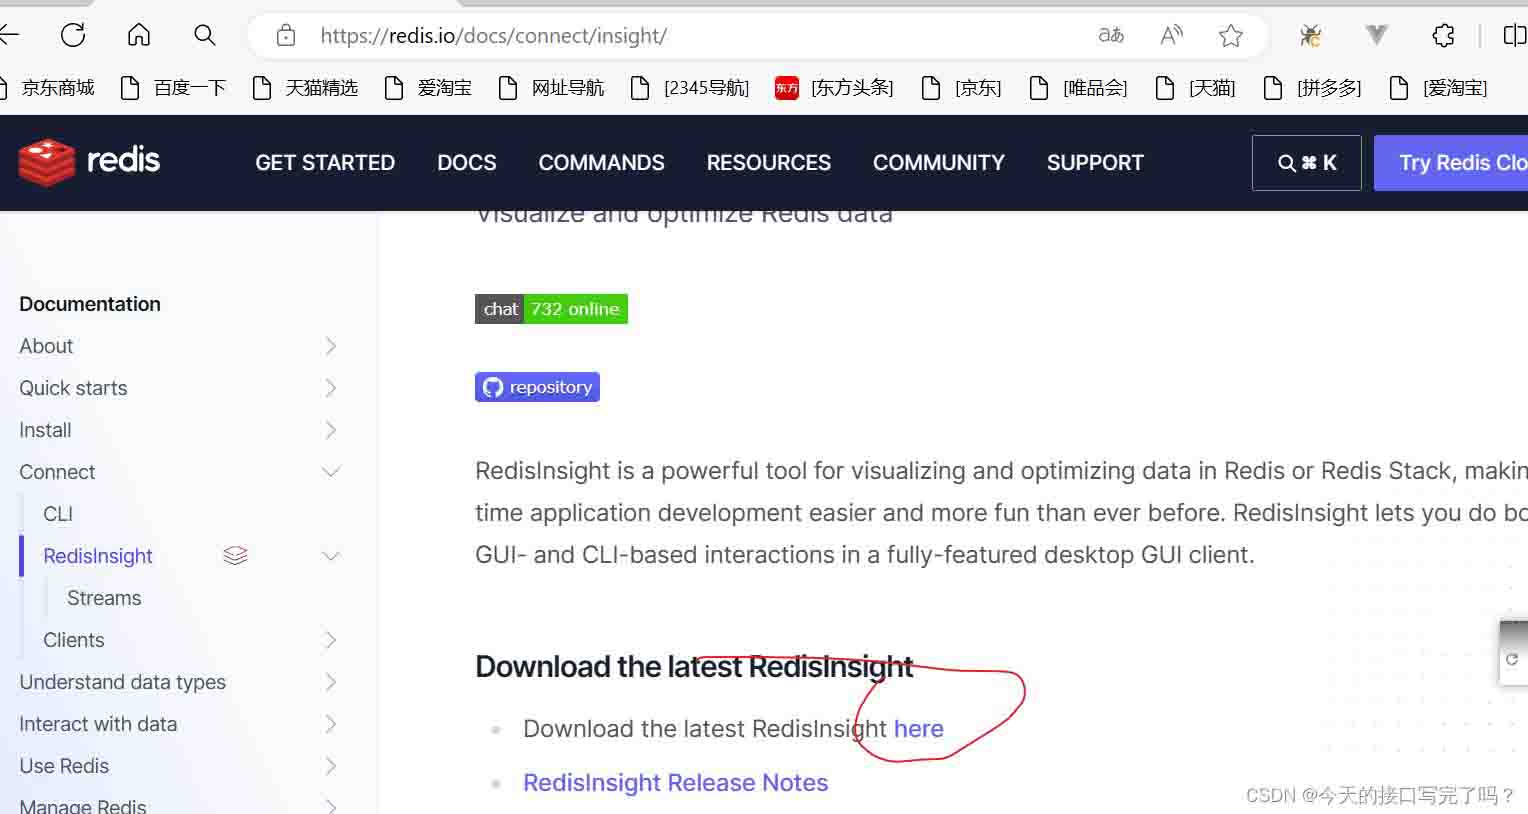Viewport: 1528px width, 814px height.
Task: Select Clients in sidebar
Action: click(x=74, y=640)
